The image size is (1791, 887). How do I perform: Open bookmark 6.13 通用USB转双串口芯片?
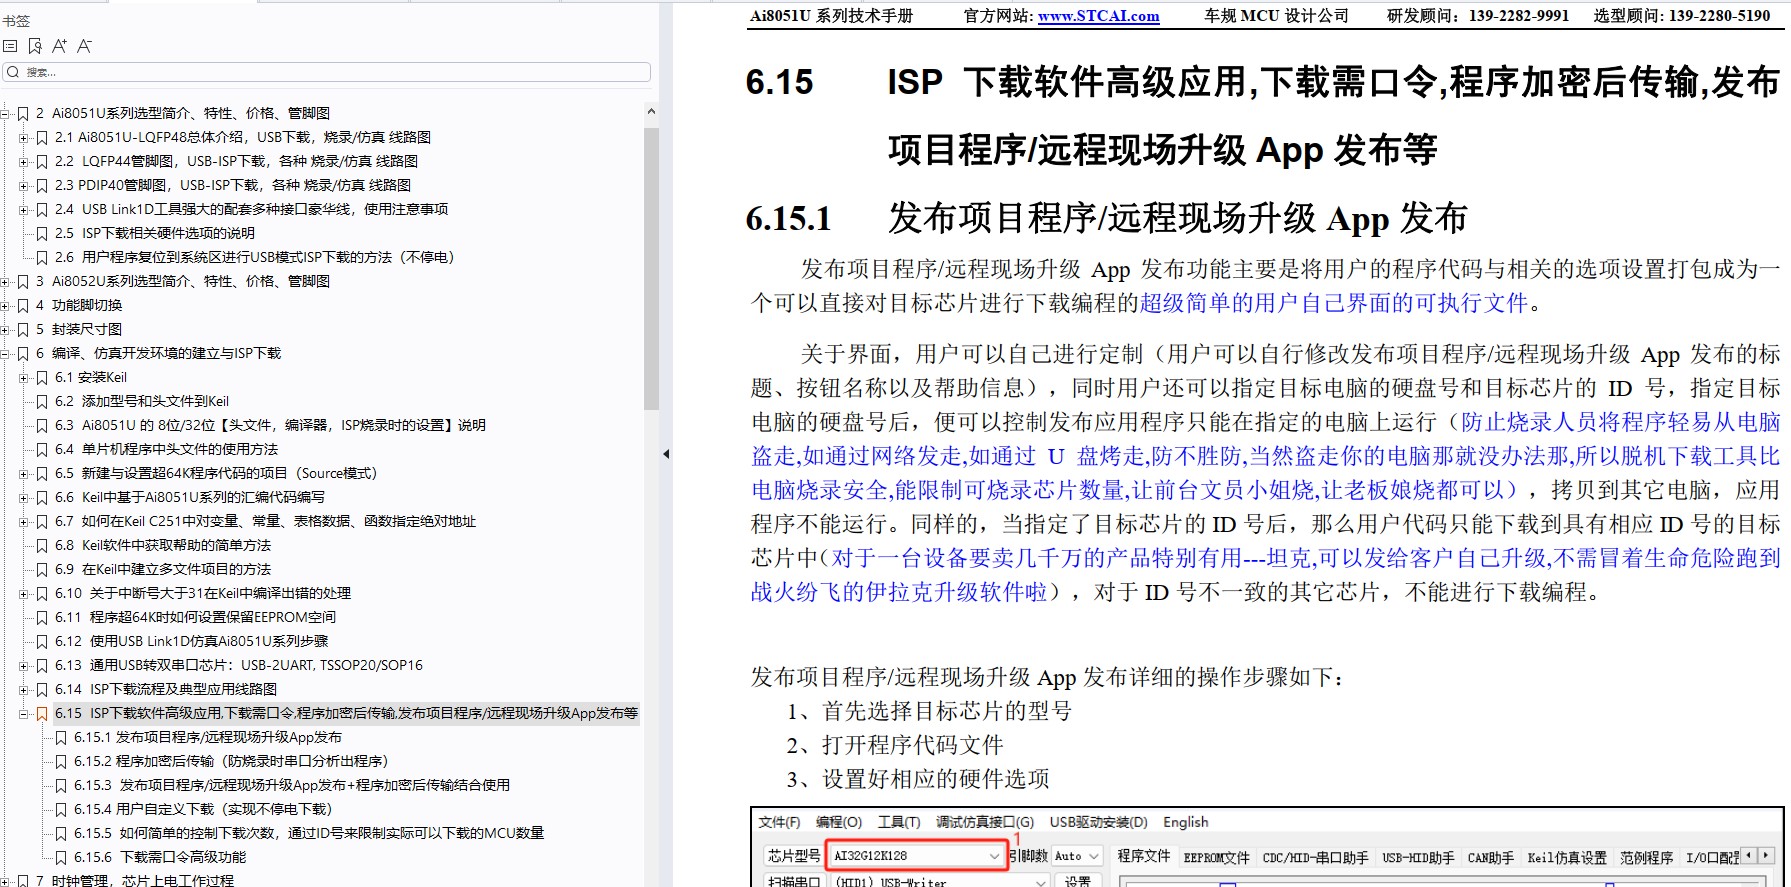pos(239,665)
